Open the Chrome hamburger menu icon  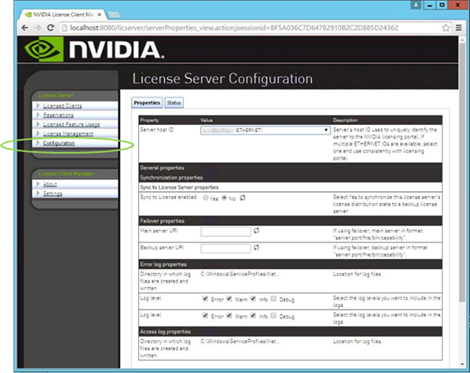(459, 28)
